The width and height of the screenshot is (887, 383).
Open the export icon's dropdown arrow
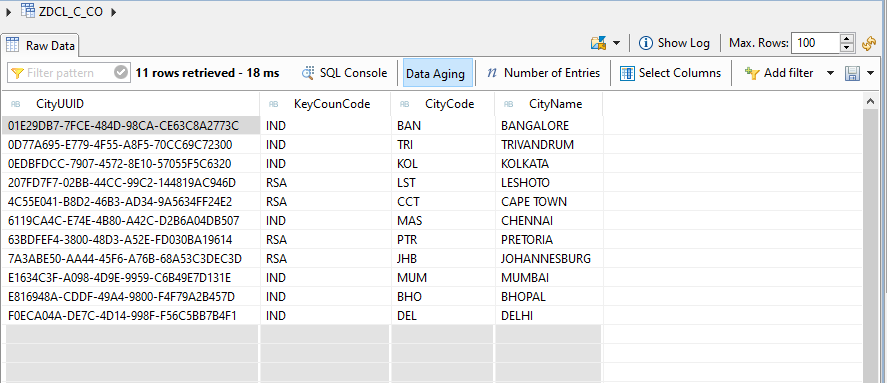[x=617, y=43]
